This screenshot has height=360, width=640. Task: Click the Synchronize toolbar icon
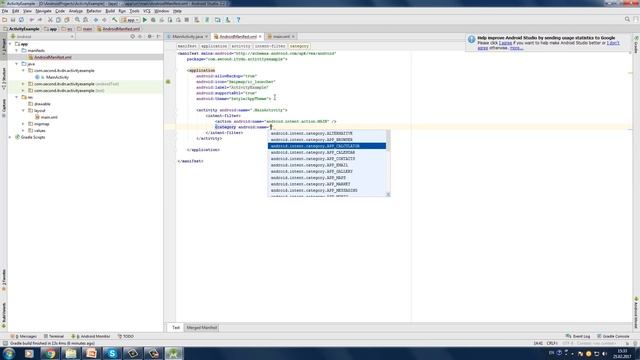21,20
